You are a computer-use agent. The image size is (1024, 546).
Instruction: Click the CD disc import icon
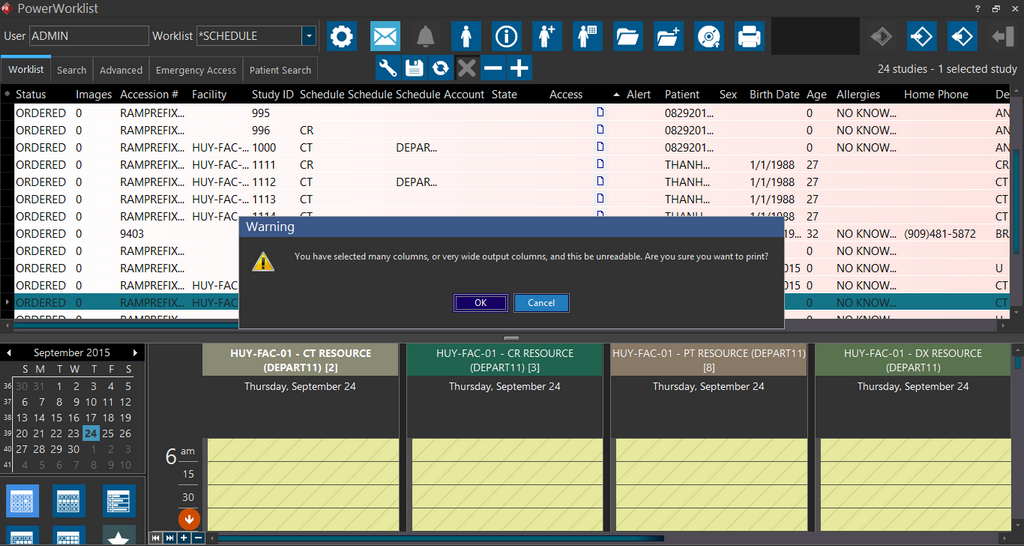[709, 37]
